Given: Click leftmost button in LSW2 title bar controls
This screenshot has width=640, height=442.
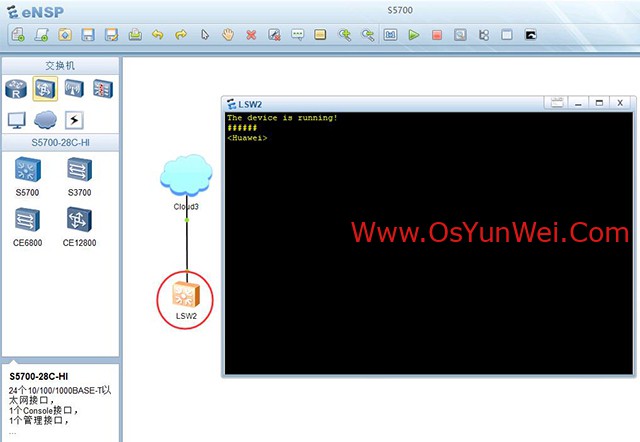Looking at the screenshot, I should [557, 103].
